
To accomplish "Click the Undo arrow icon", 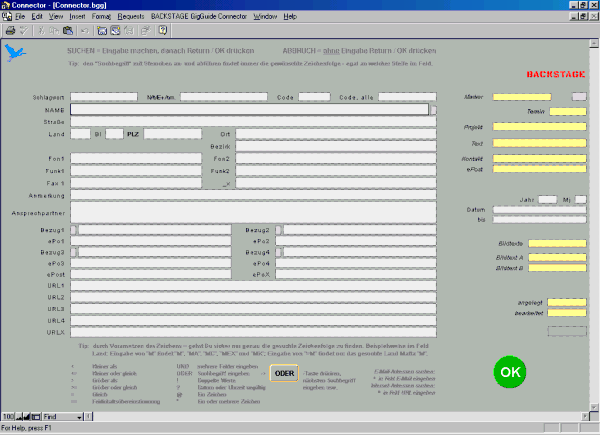I will 87,31.
